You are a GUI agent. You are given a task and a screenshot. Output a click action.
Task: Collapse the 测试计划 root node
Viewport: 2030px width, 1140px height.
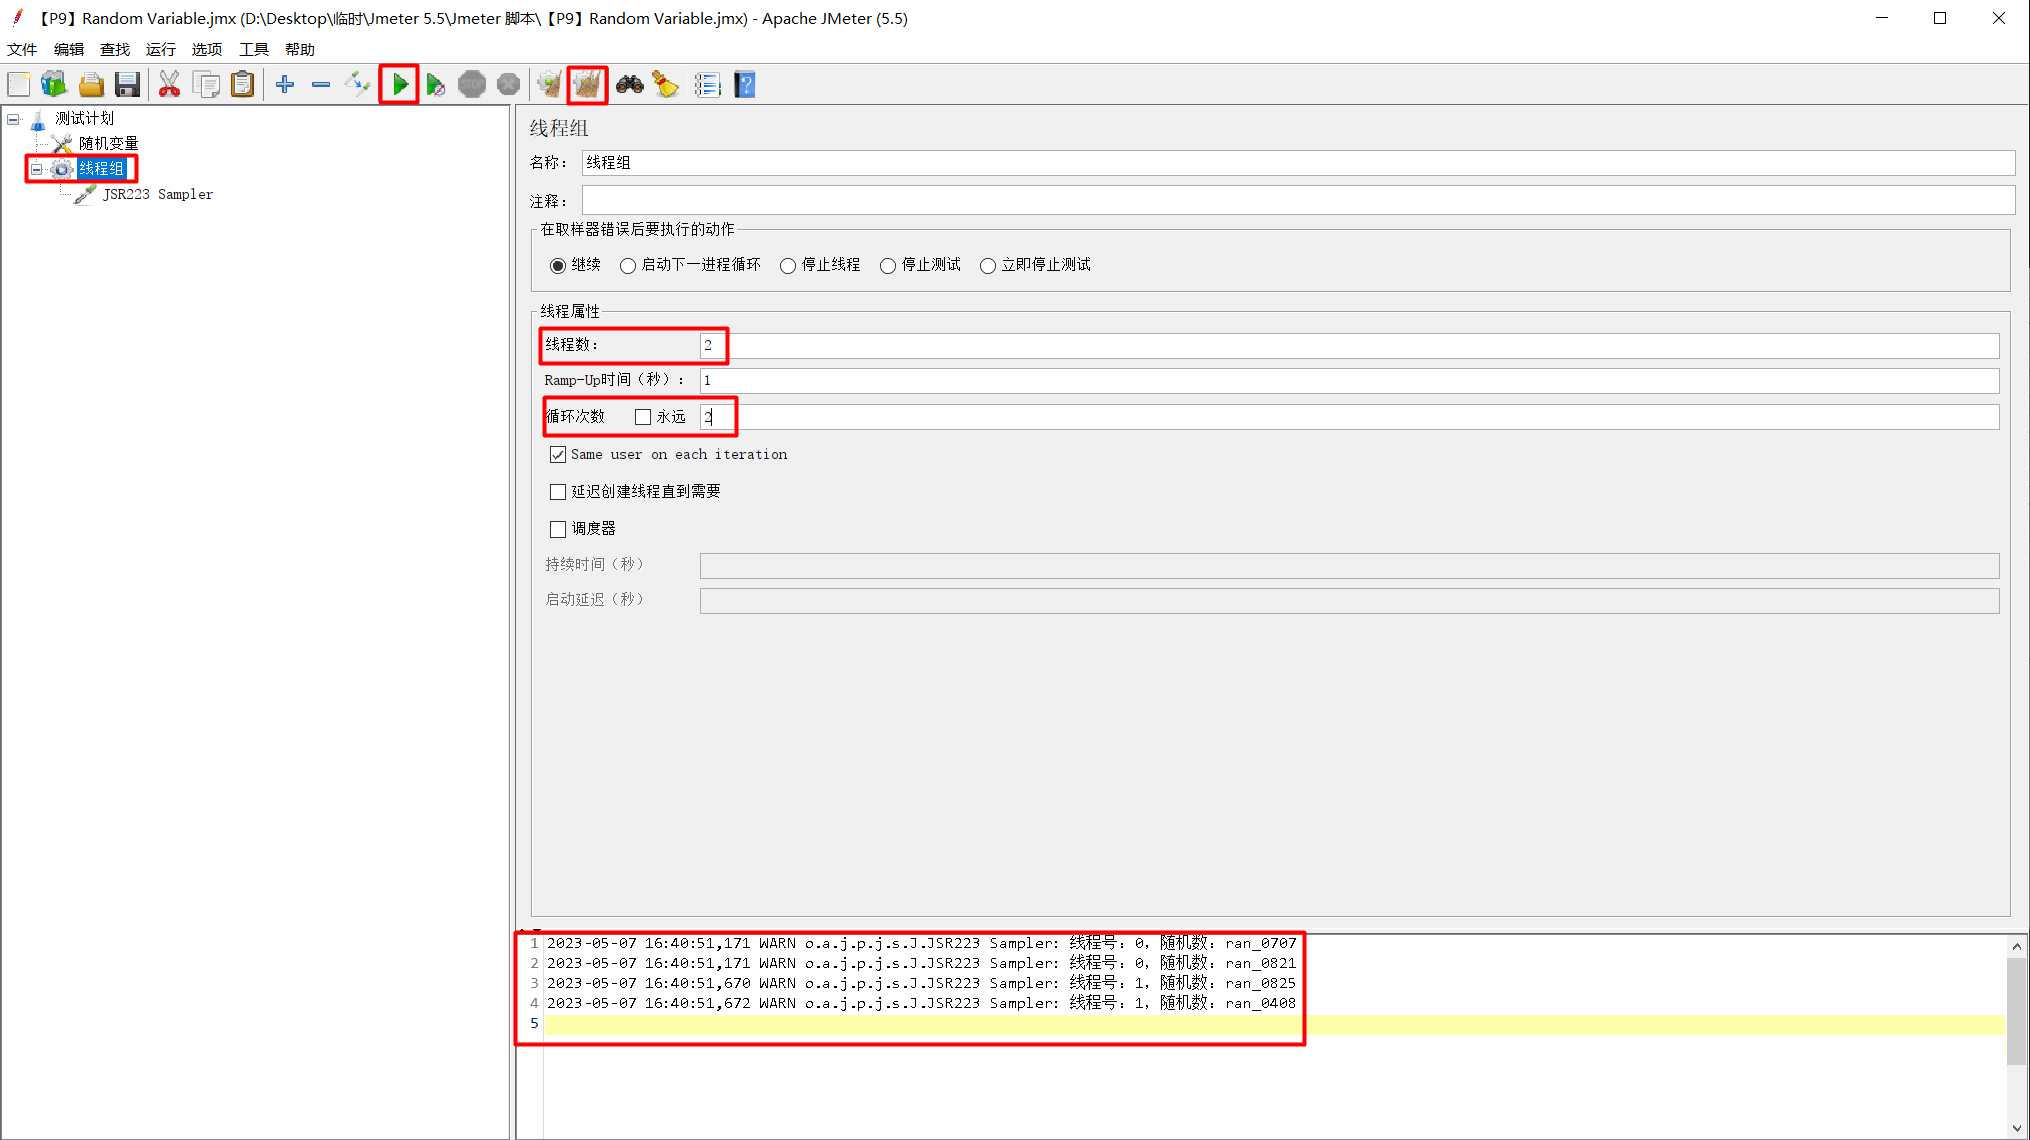pyautogui.click(x=12, y=118)
